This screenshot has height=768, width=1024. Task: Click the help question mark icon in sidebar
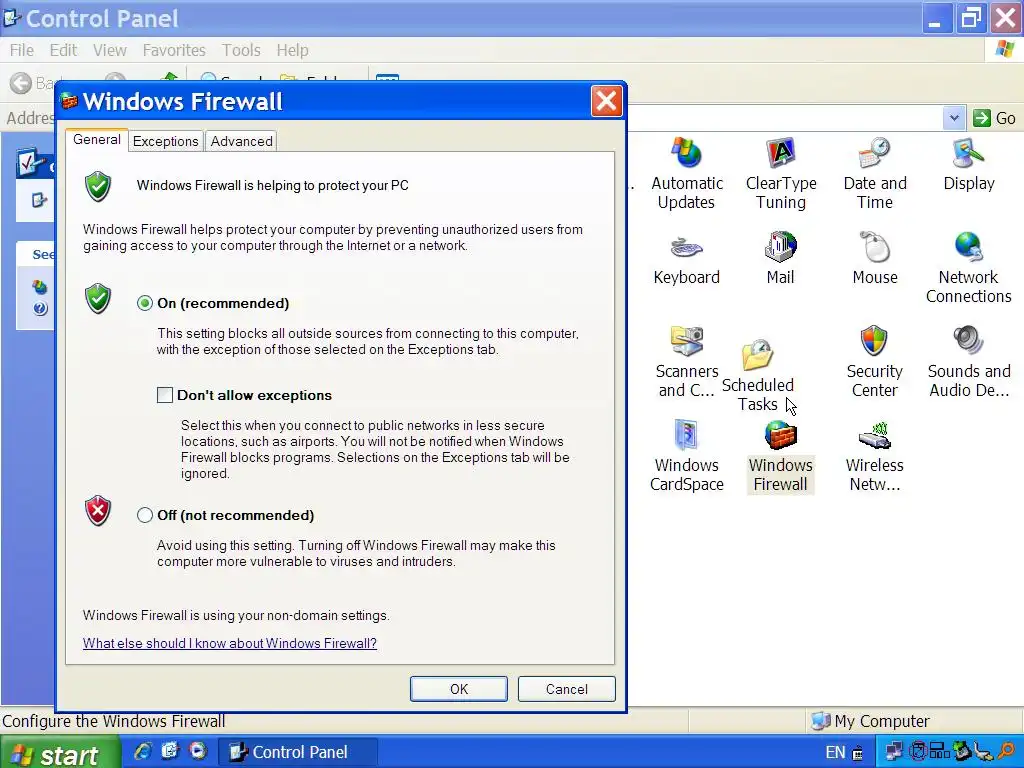coord(40,308)
